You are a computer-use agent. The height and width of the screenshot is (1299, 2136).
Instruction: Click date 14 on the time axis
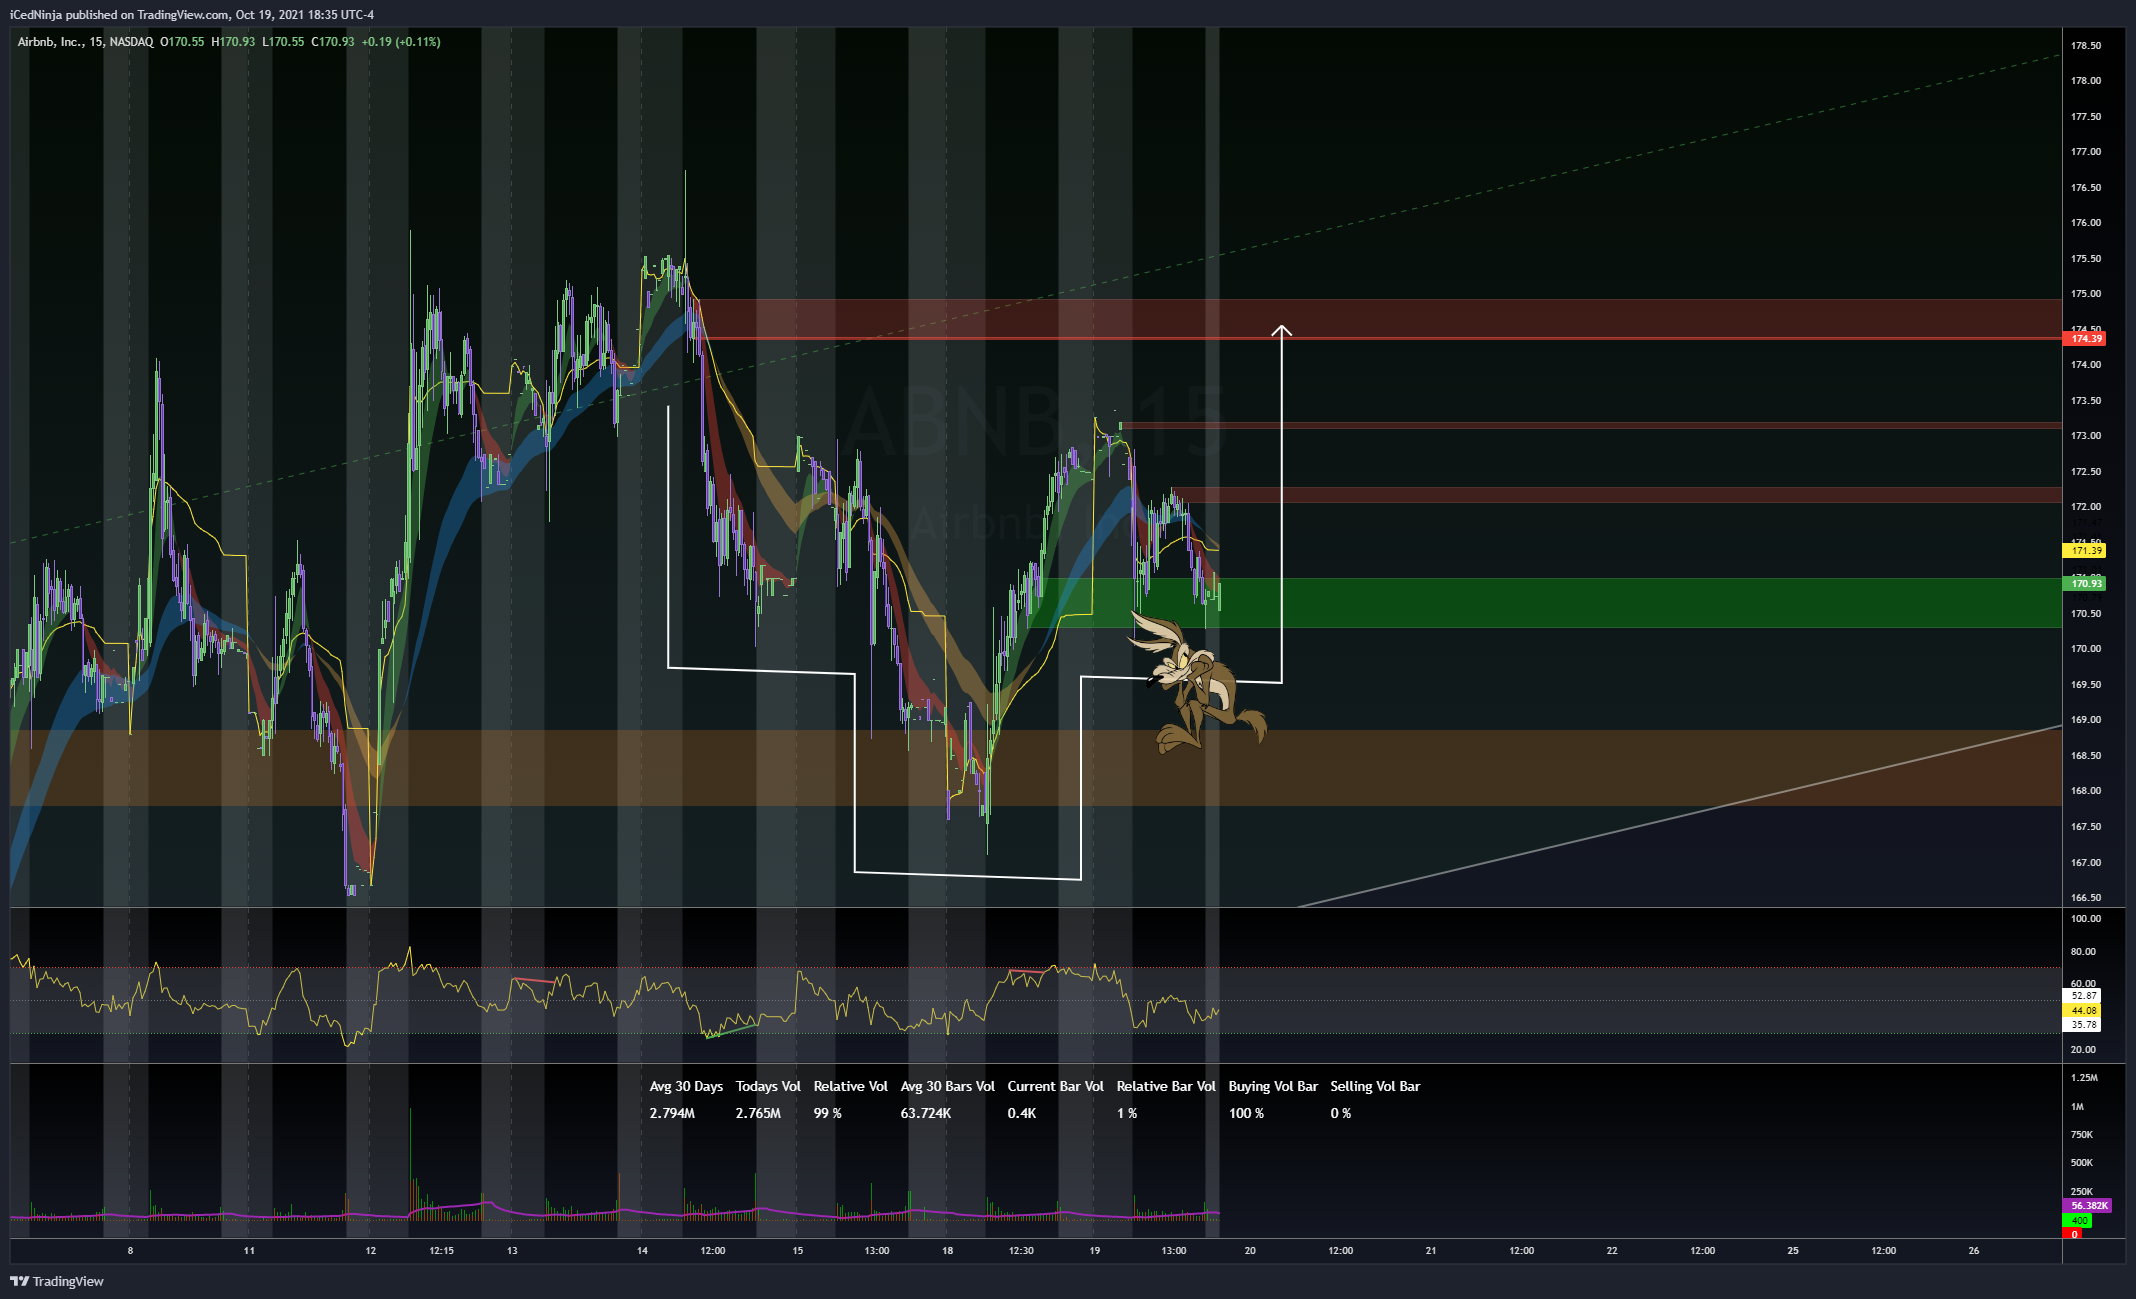coord(642,1251)
